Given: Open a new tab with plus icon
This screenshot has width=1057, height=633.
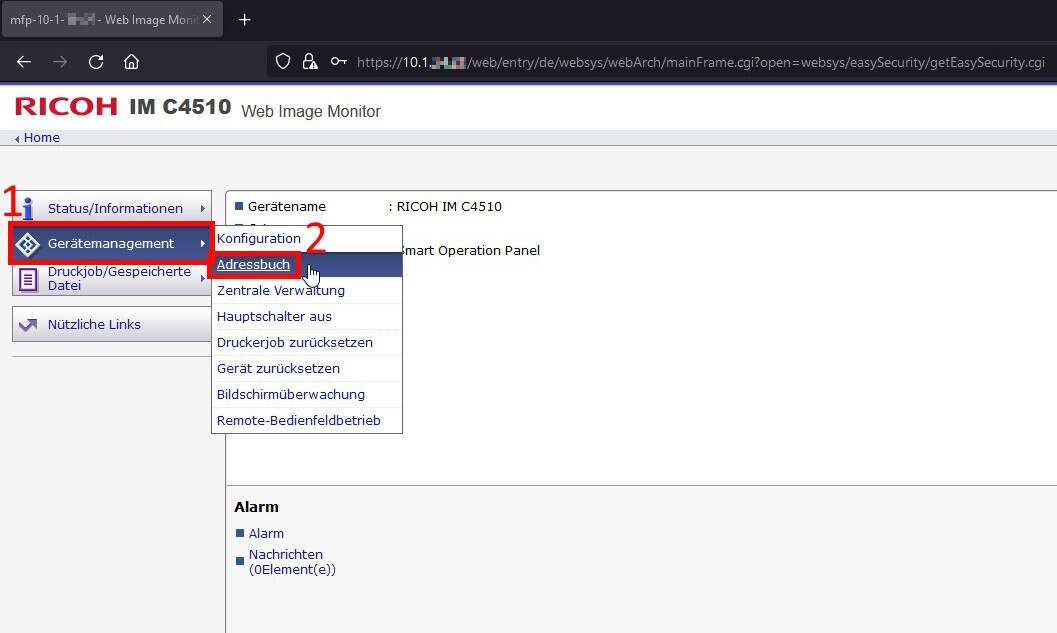Looking at the screenshot, I should tap(245, 20).
